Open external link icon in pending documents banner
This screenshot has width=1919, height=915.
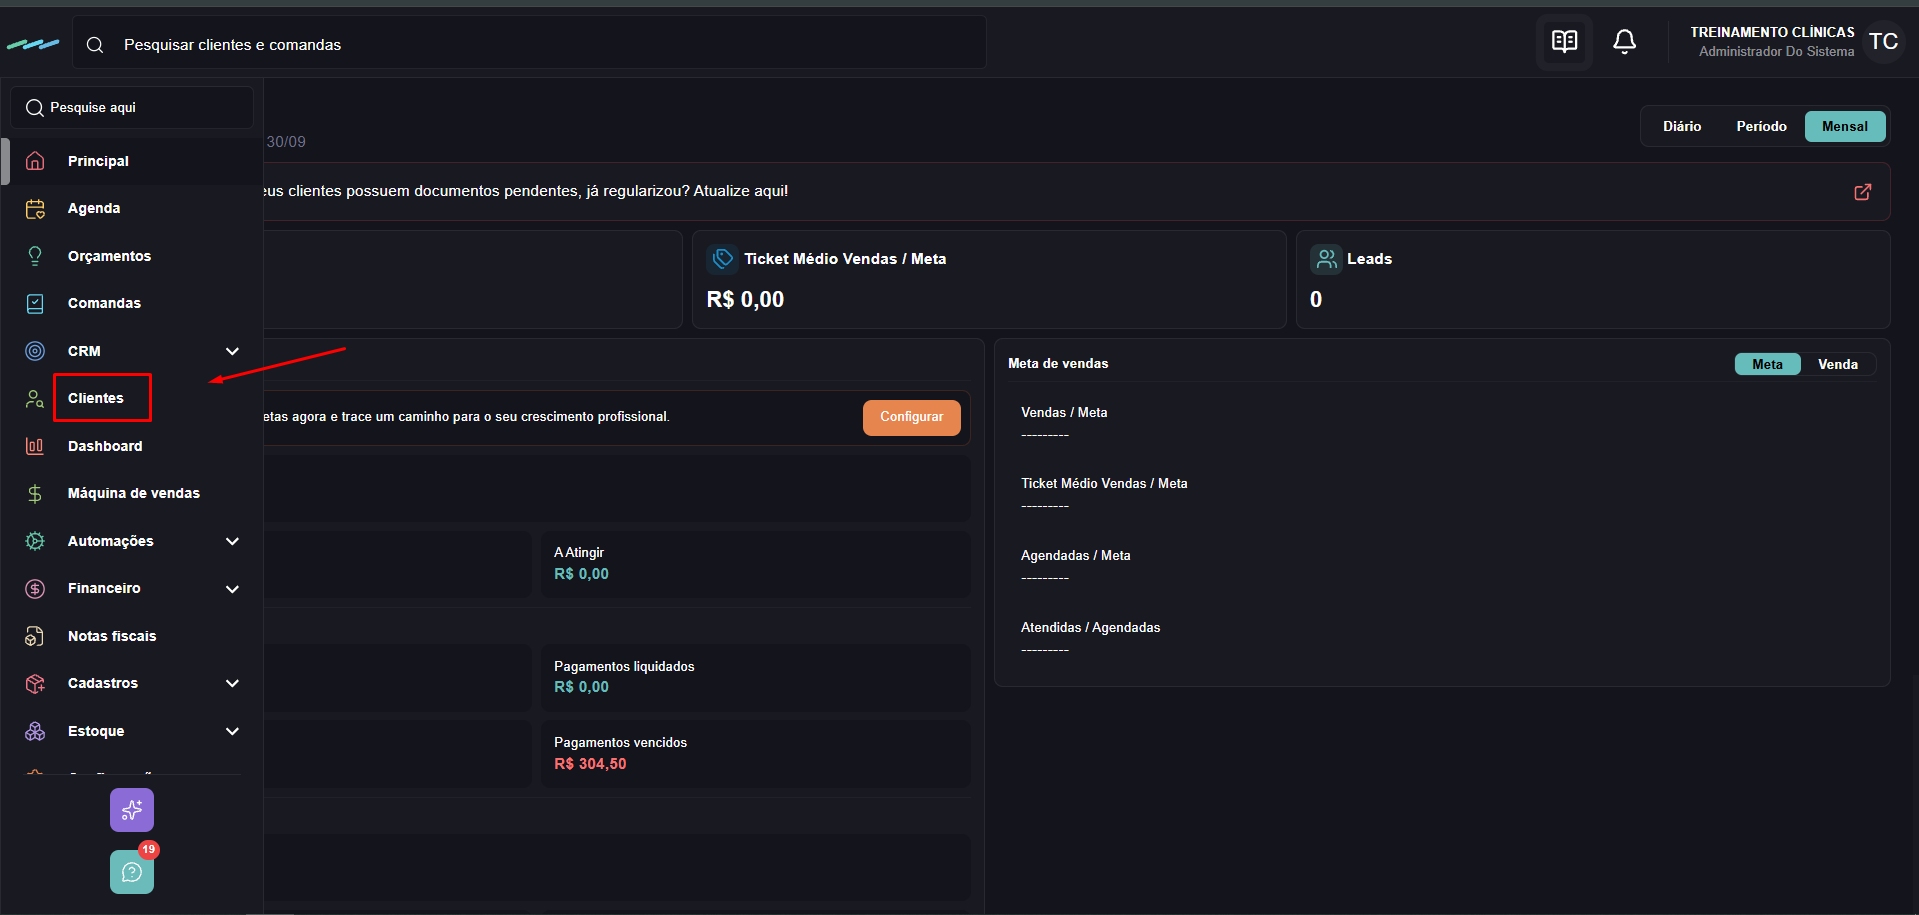(1862, 192)
